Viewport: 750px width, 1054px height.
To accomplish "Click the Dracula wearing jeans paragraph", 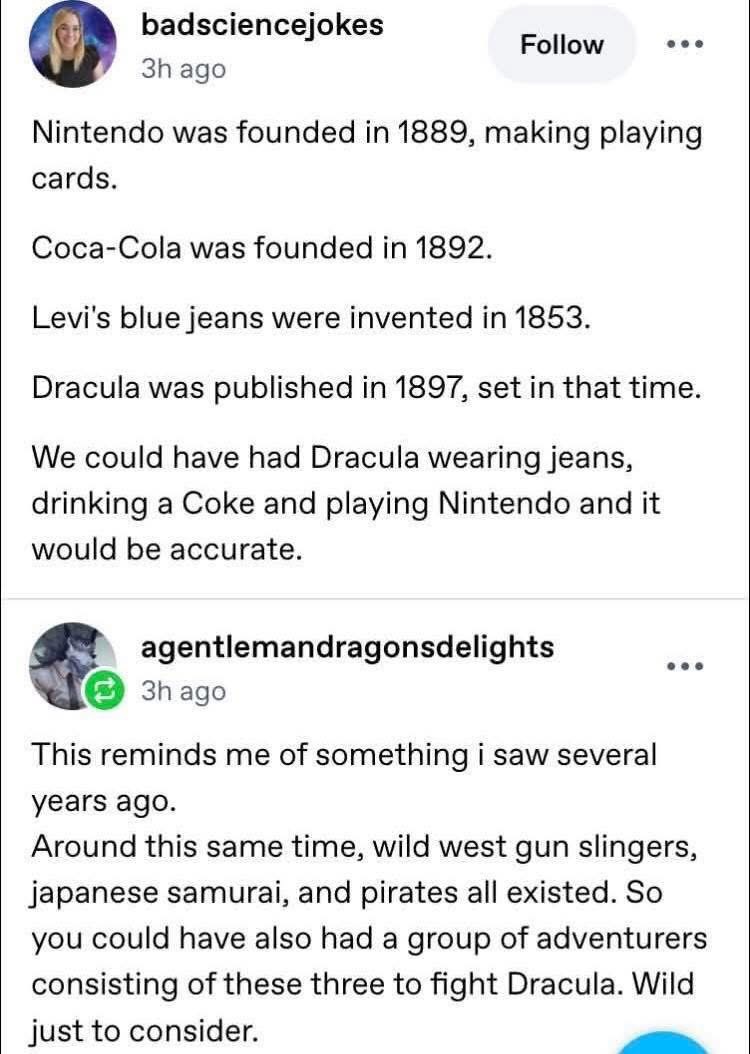I will [346, 503].
